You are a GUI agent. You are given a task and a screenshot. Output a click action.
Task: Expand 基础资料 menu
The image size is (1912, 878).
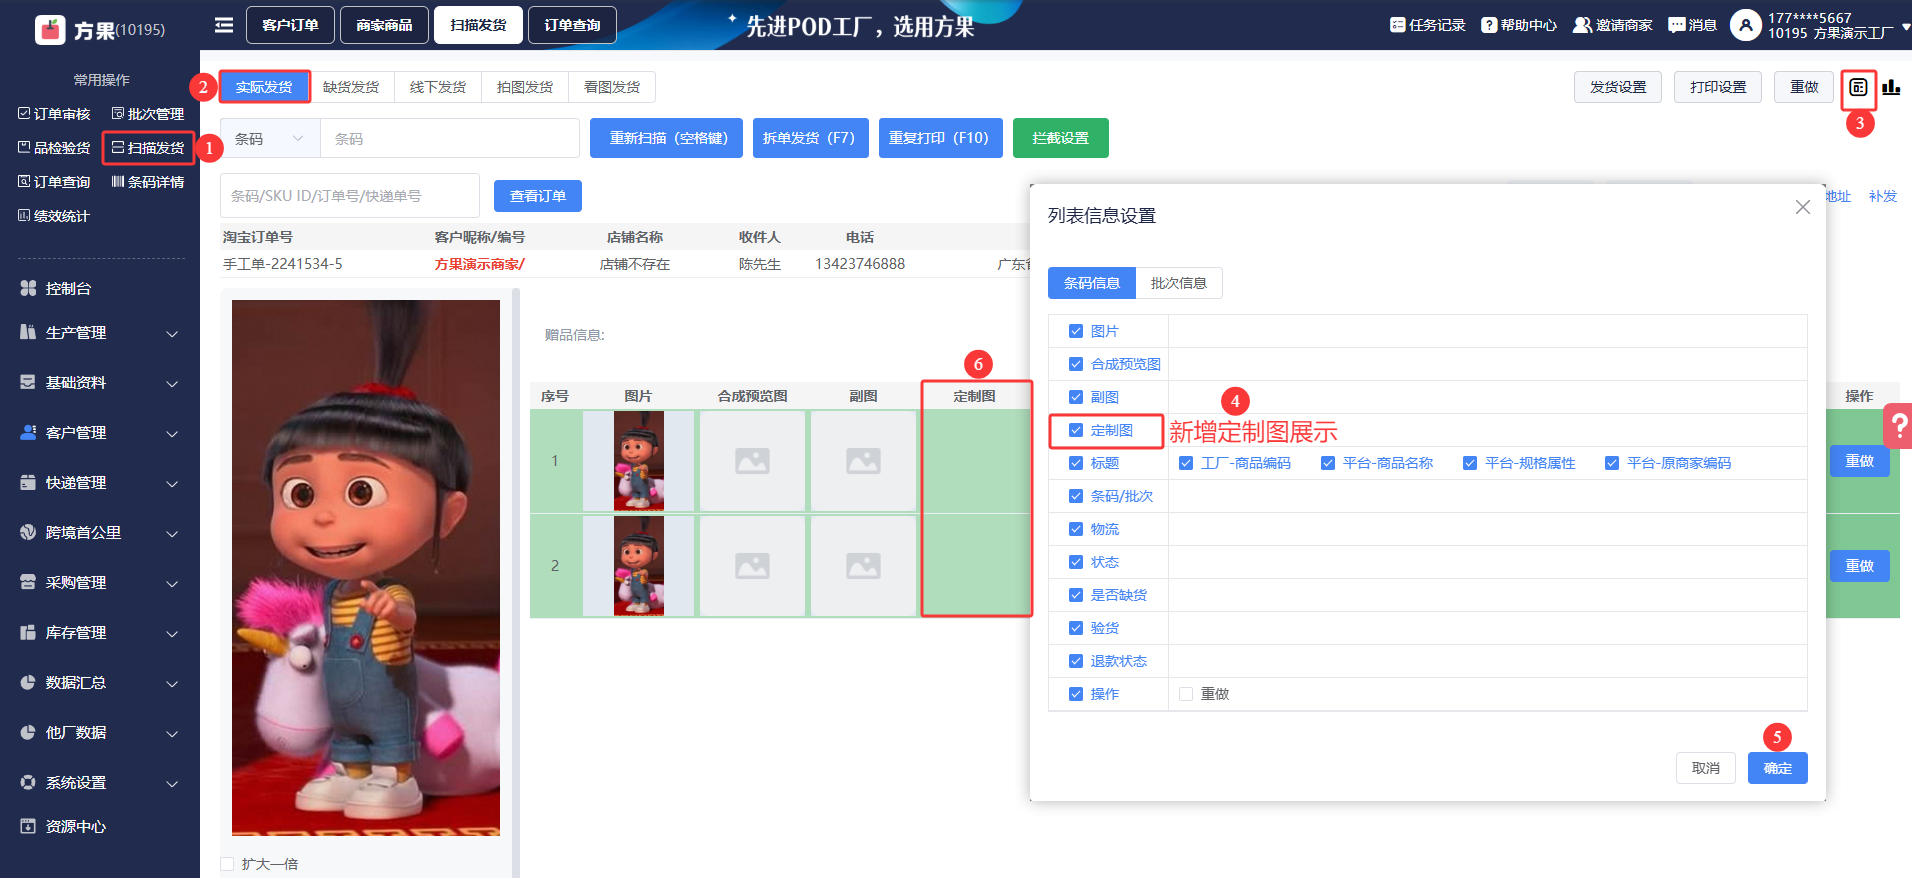(x=100, y=383)
